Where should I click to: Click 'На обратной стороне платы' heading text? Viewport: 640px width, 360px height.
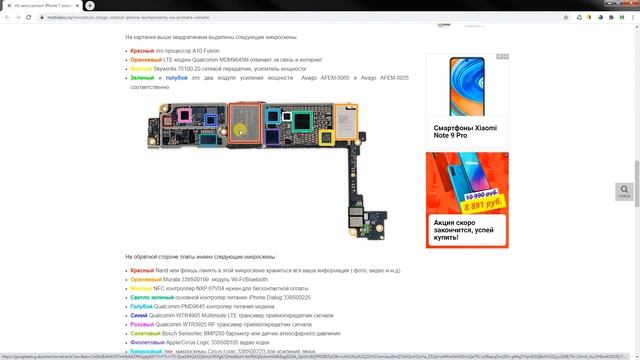(200, 257)
